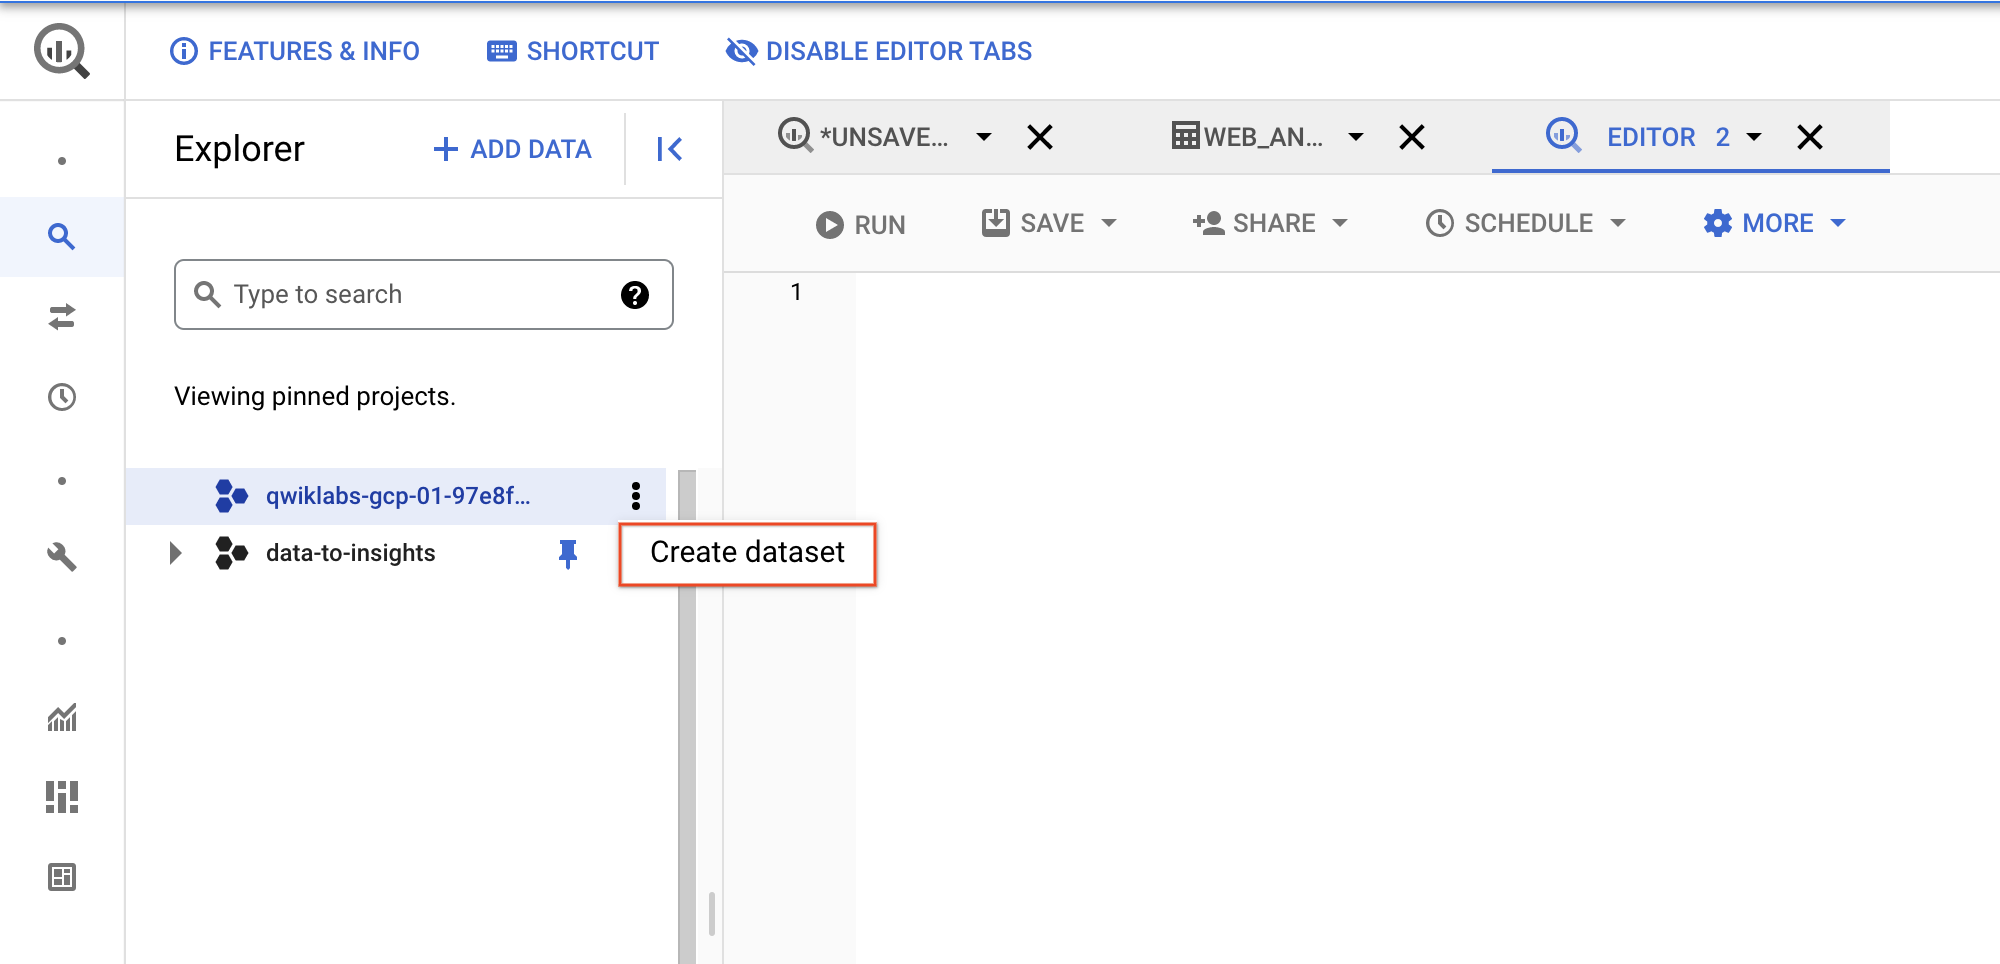Open Data transfers icon in sidebar
Screen dimensions: 2000x964
pos(62,317)
